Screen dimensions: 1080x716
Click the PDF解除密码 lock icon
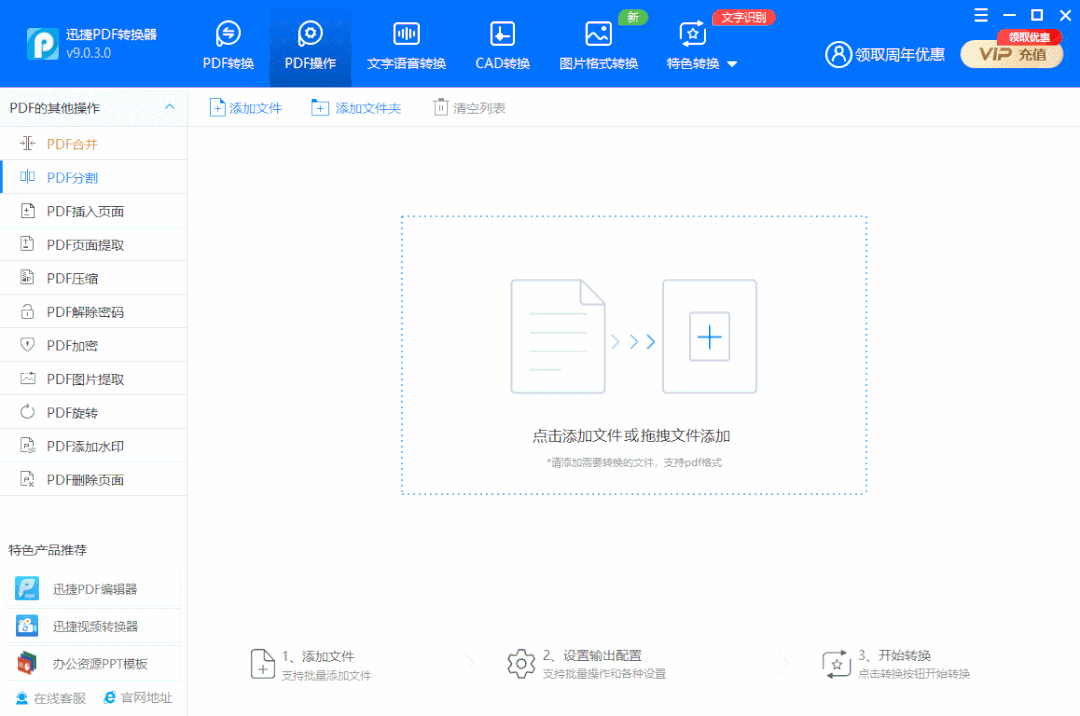28,311
